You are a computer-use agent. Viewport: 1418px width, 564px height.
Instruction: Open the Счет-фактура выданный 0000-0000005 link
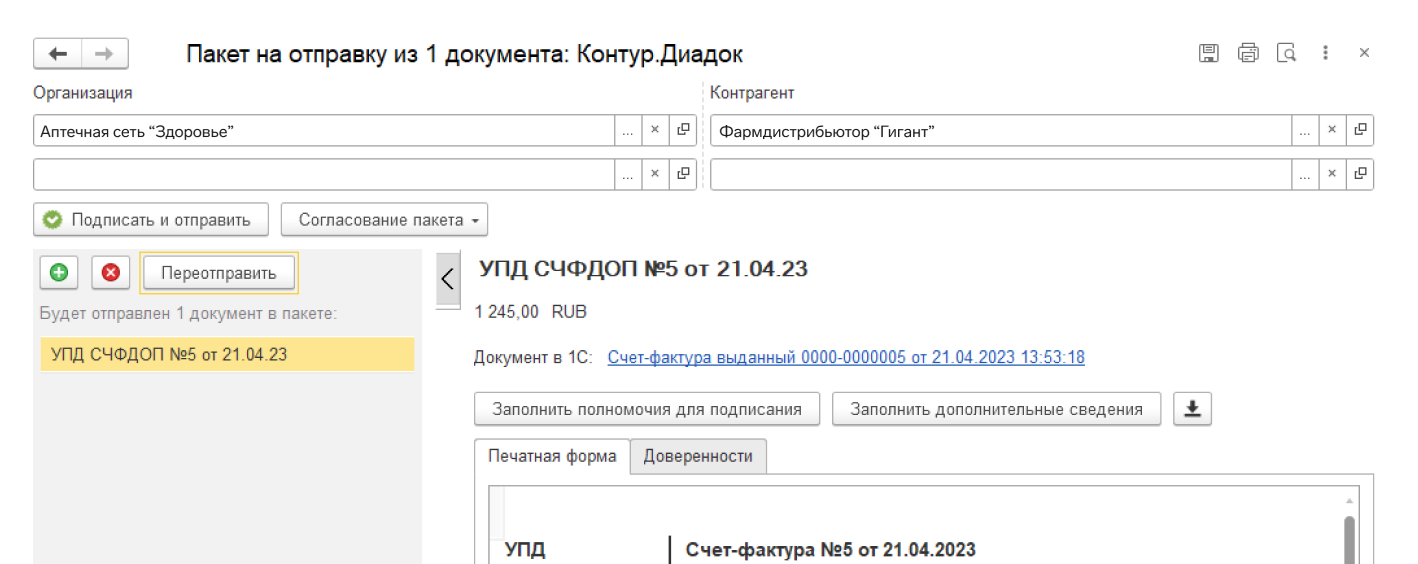(x=845, y=357)
